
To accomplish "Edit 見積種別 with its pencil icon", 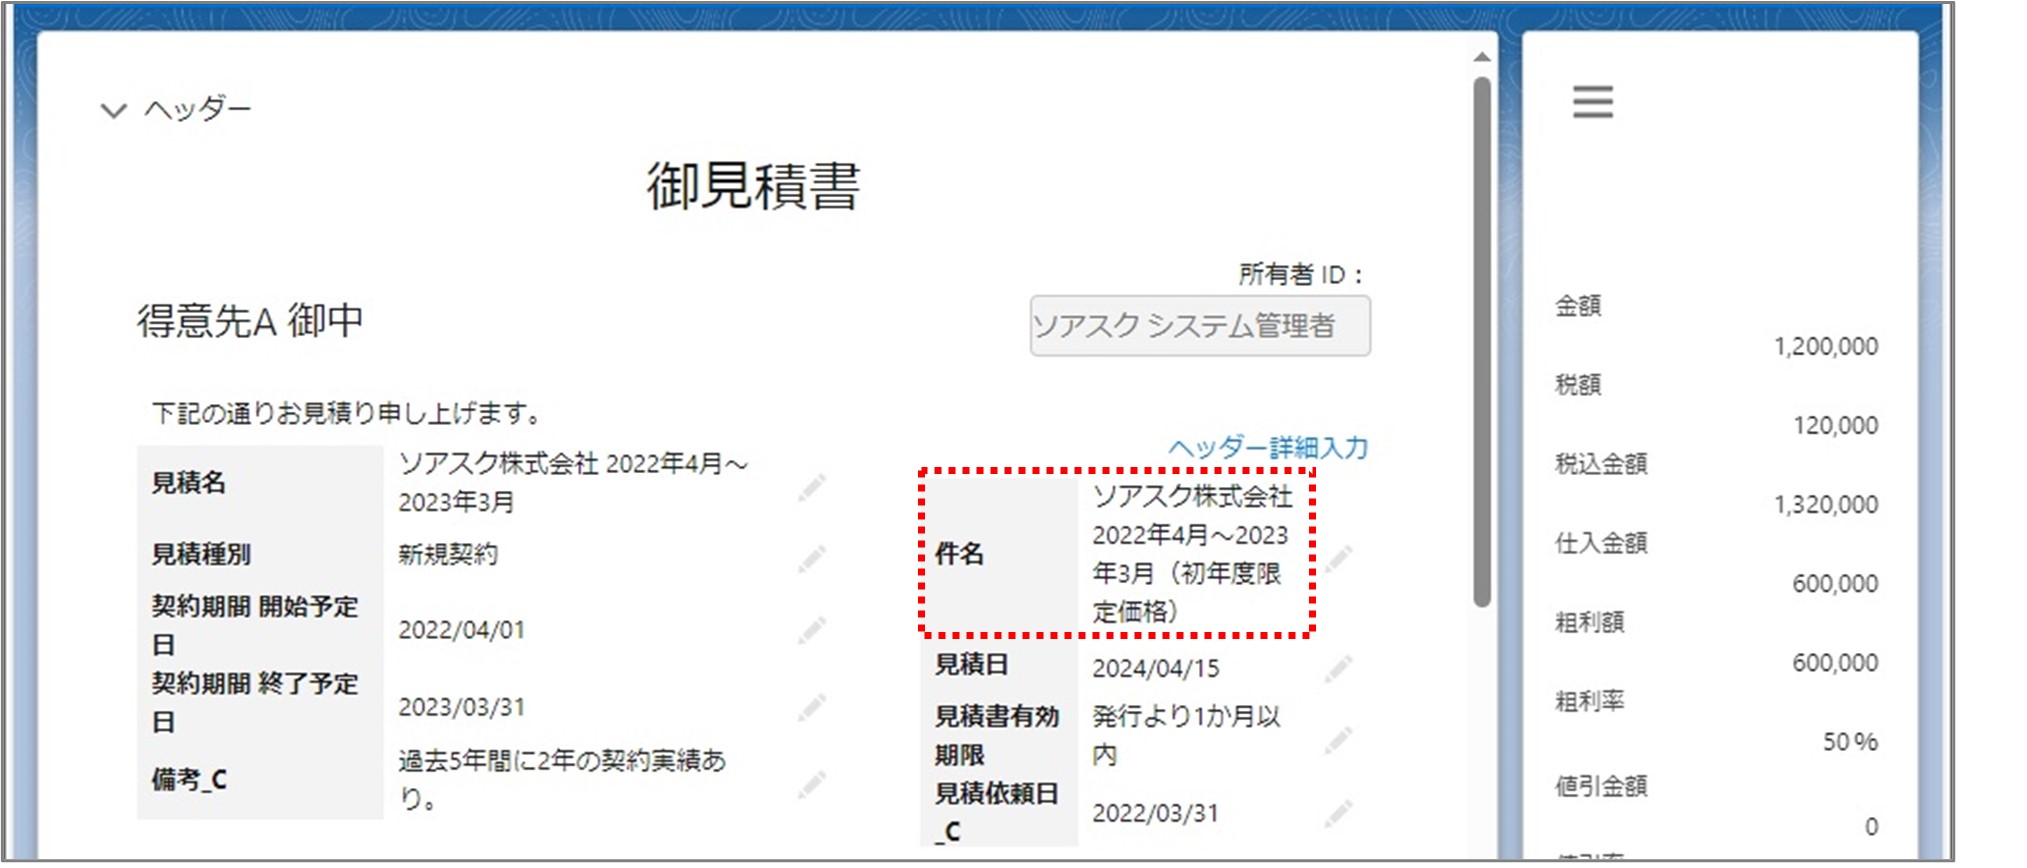I will click(811, 558).
